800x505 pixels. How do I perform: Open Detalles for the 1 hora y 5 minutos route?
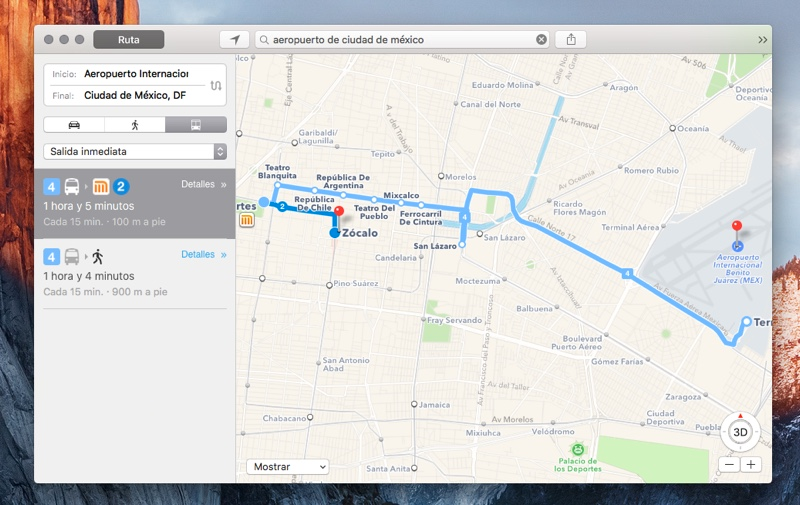[x=204, y=184]
